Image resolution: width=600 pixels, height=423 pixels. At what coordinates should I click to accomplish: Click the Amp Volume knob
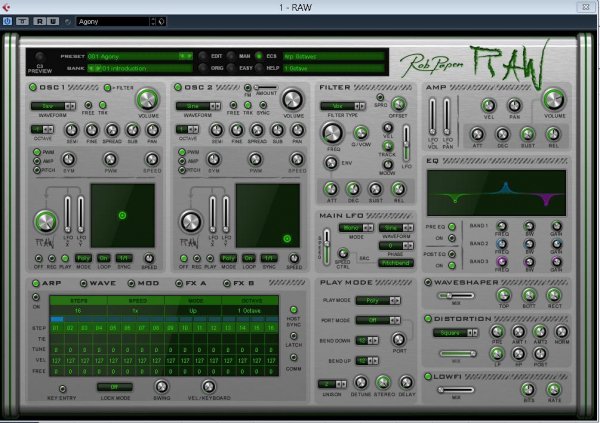tap(554, 99)
